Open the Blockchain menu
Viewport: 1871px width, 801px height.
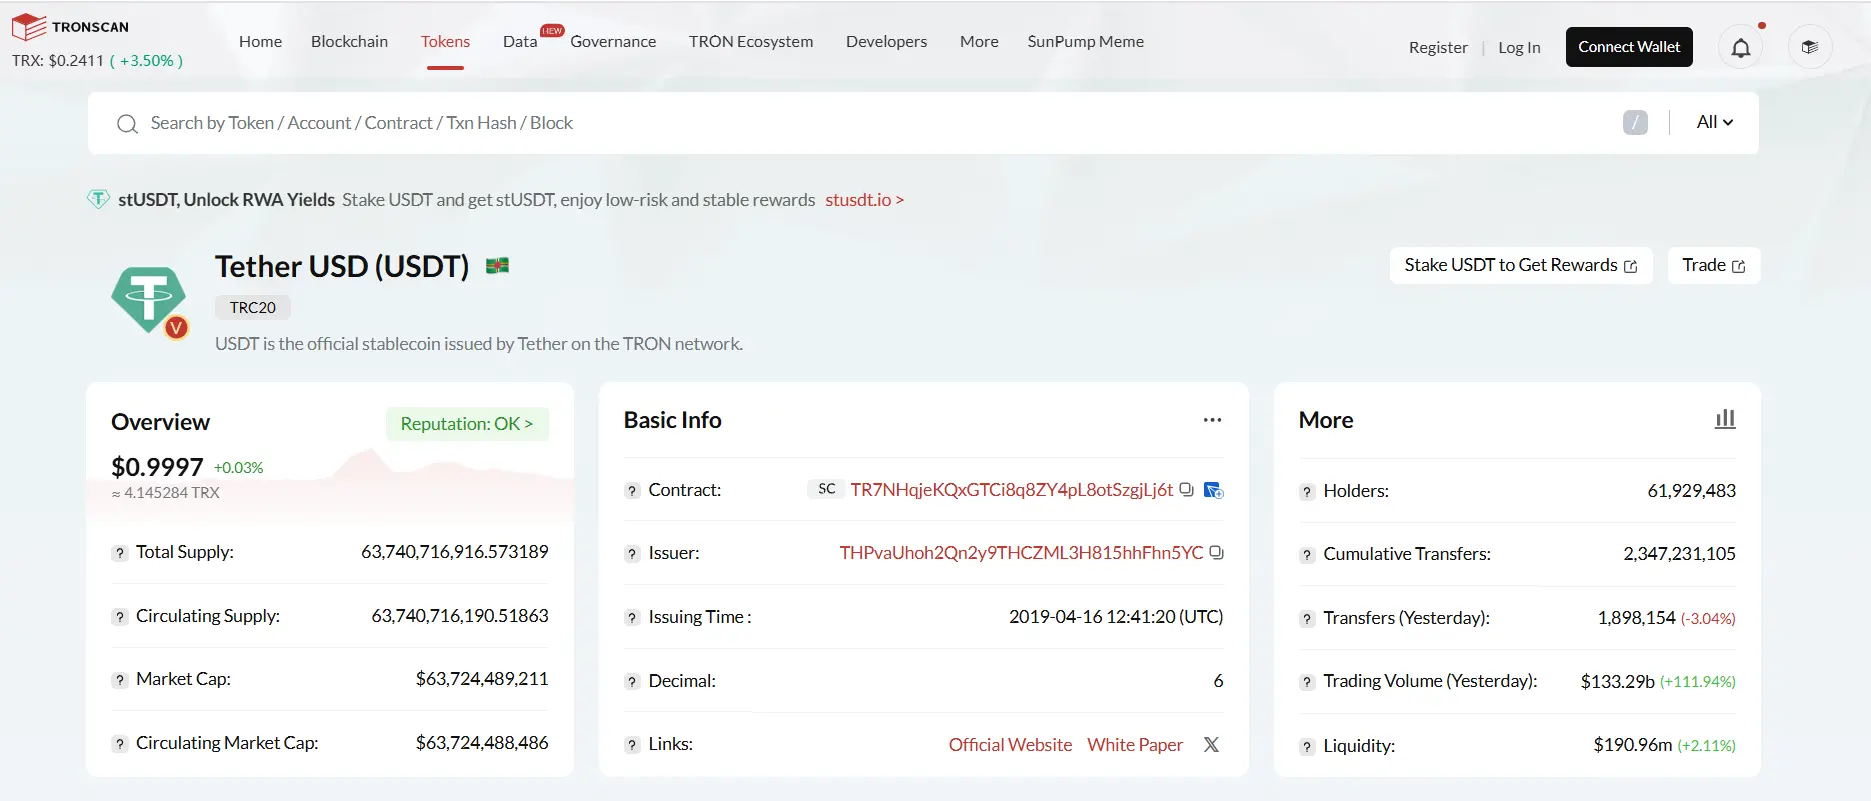tap(349, 41)
